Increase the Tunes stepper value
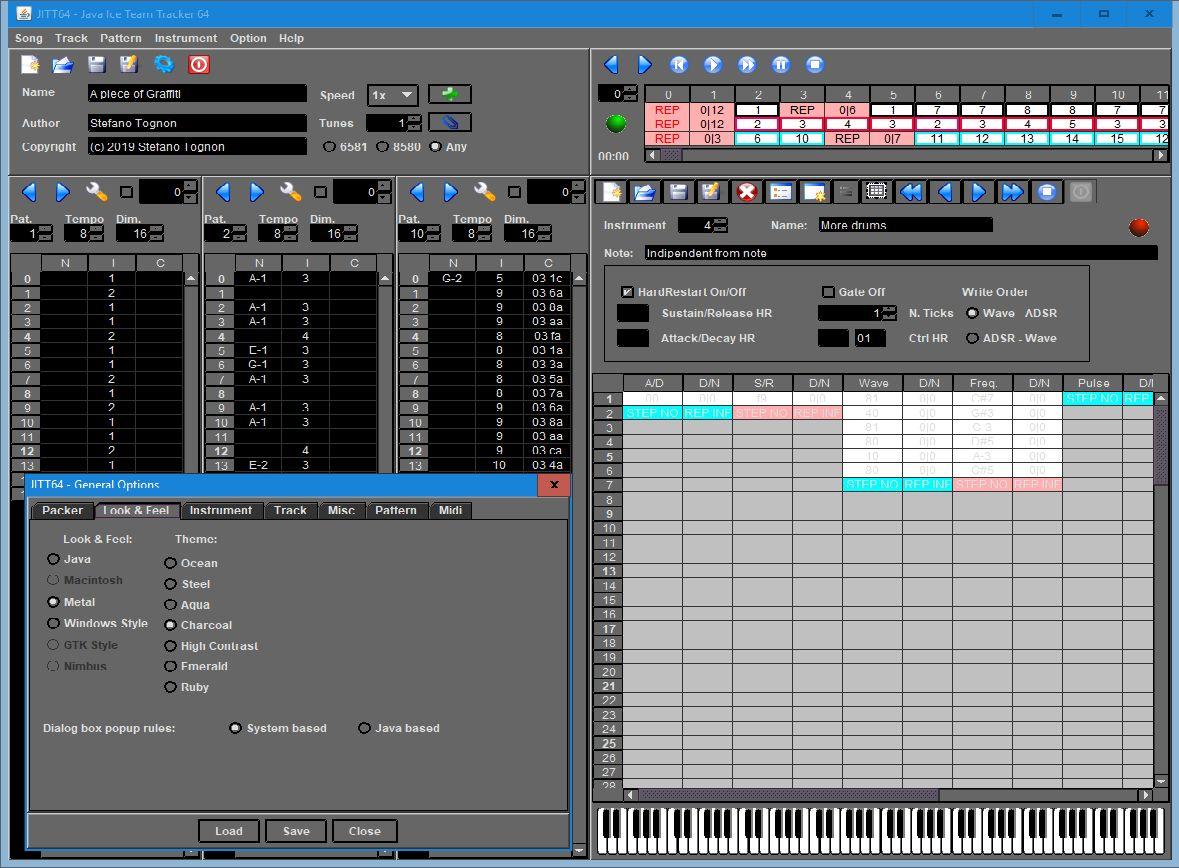This screenshot has height=868, width=1179. pyautogui.click(x=415, y=118)
